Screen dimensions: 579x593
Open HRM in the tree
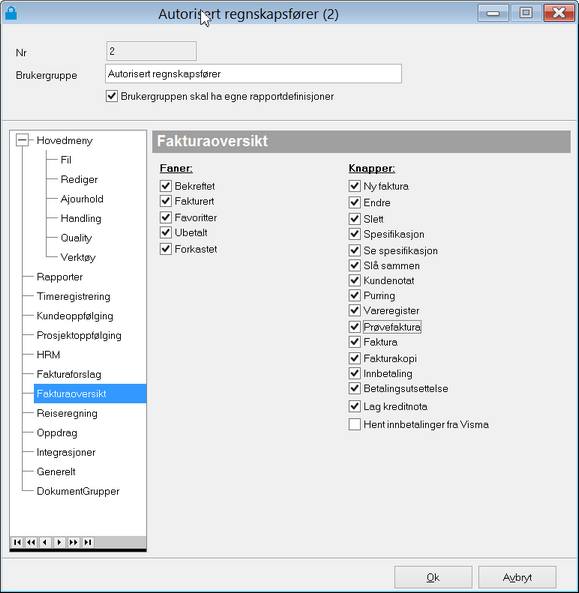(x=48, y=355)
